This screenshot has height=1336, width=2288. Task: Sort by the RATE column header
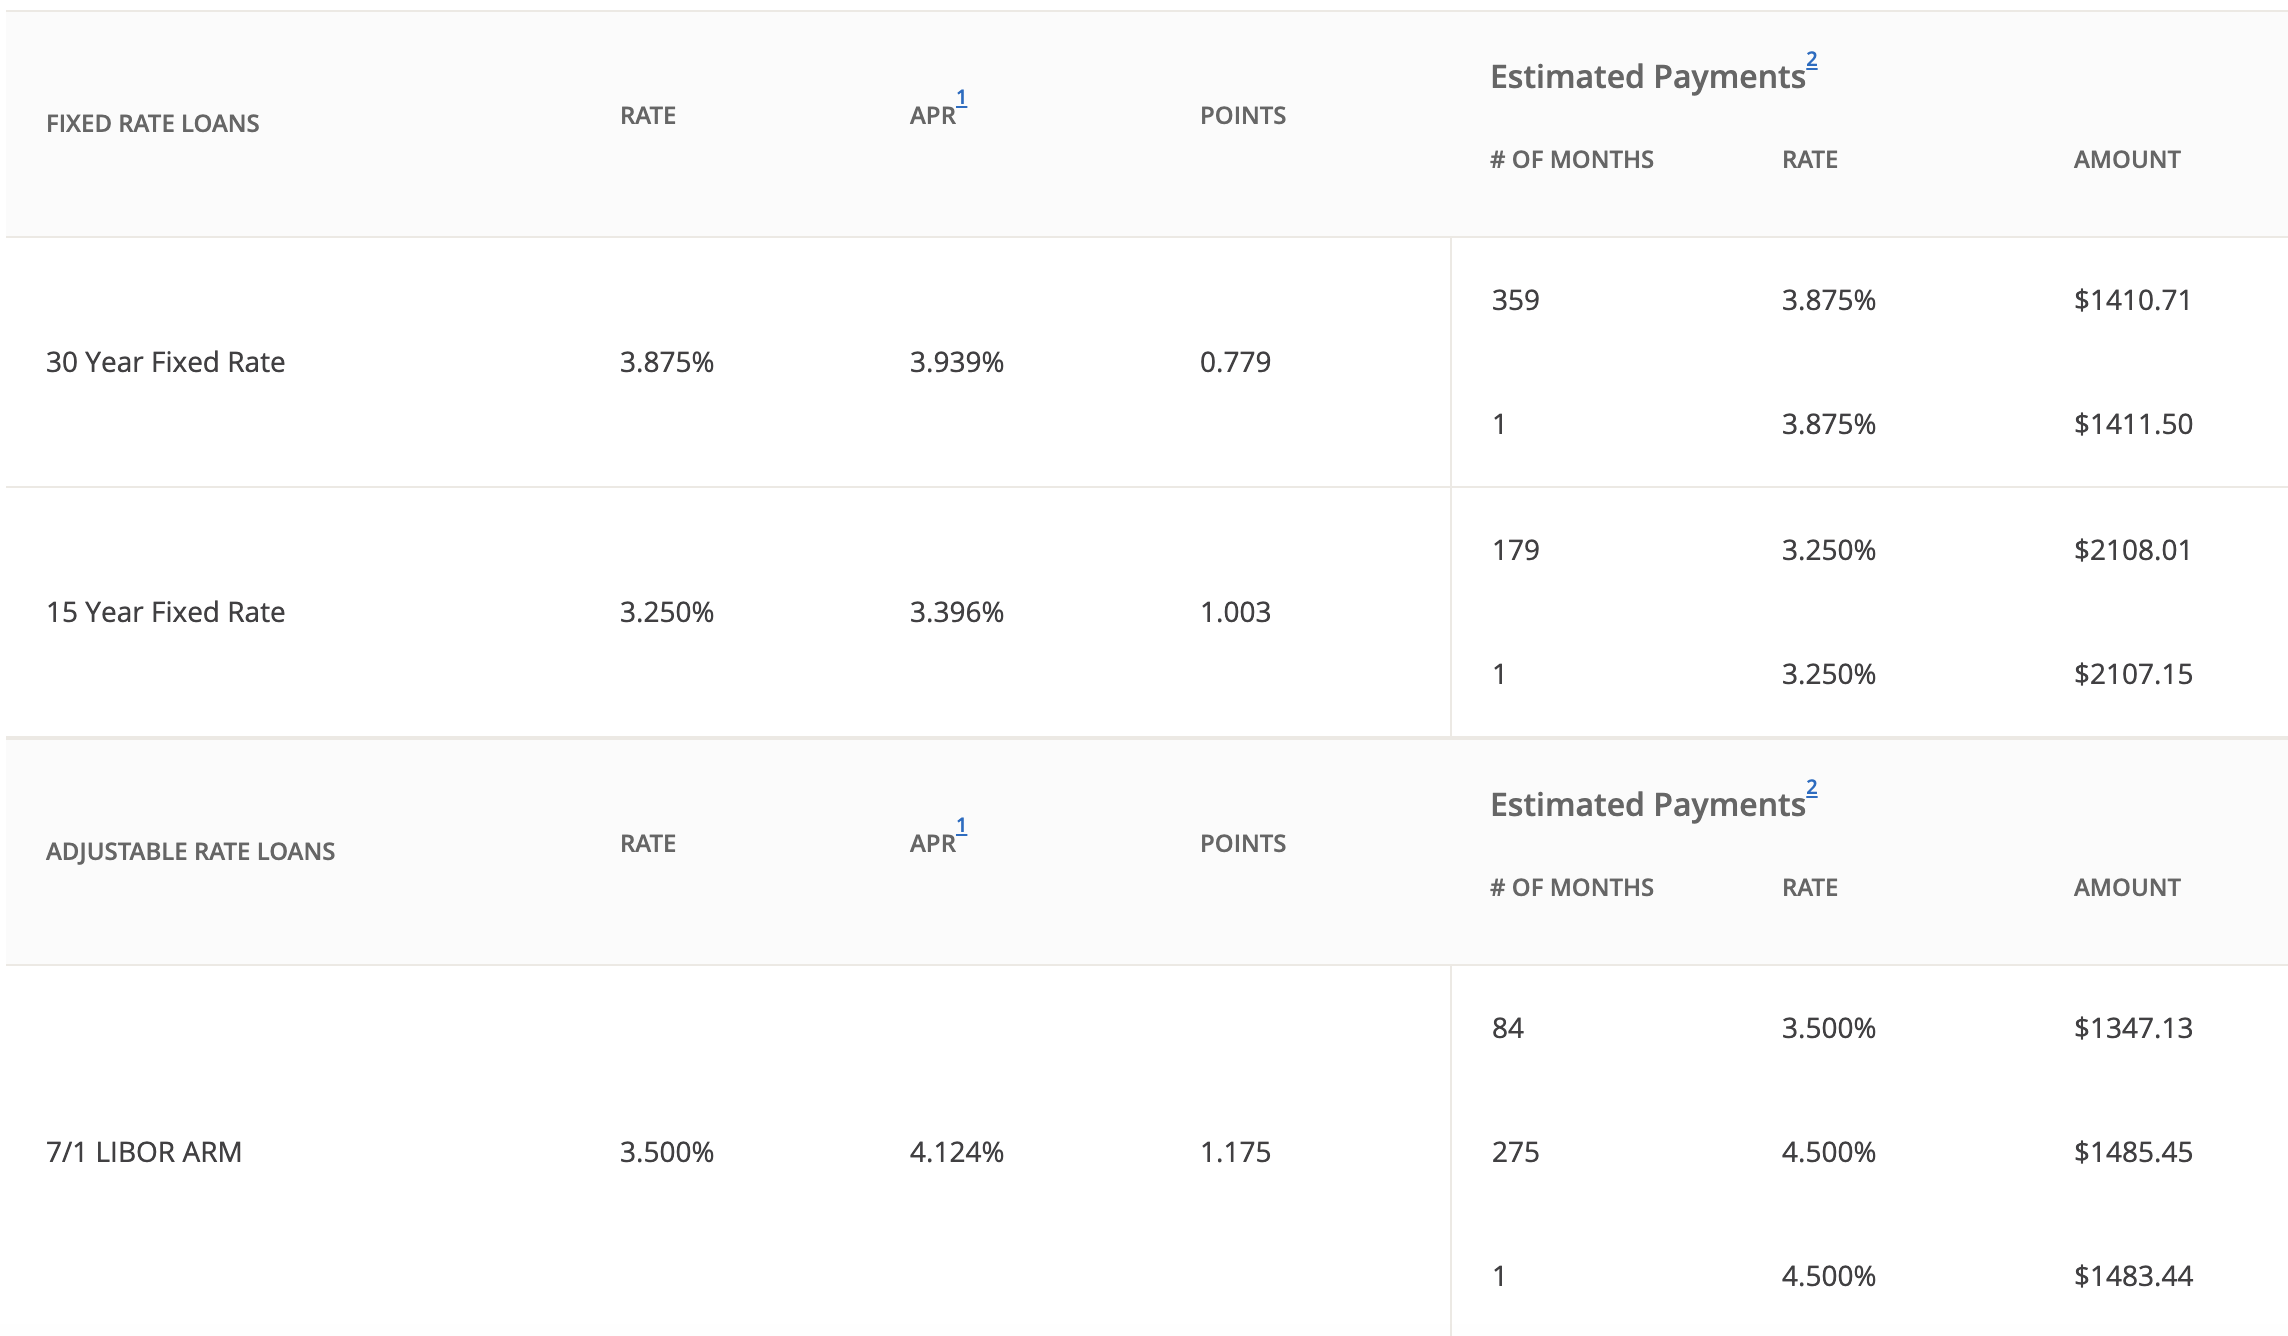(x=646, y=116)
